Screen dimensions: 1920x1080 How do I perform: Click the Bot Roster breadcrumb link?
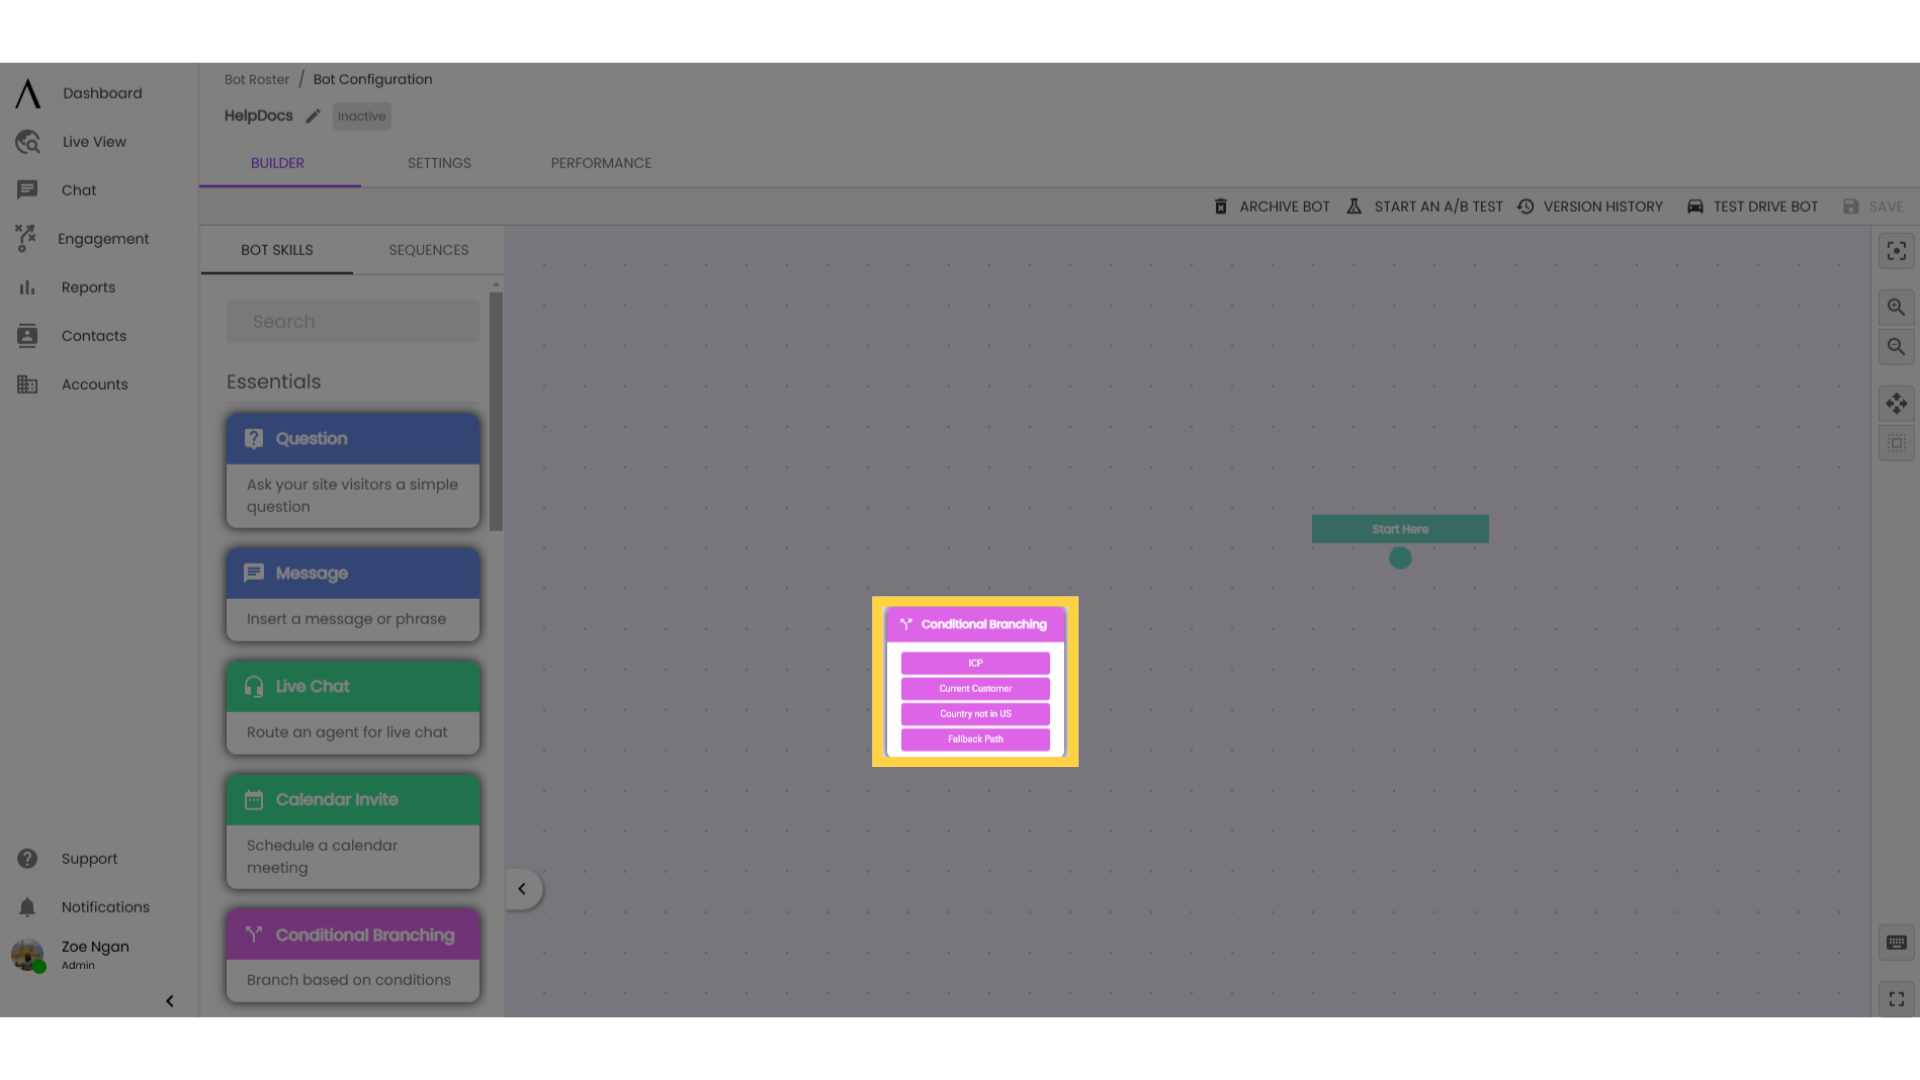pos(256,79)
